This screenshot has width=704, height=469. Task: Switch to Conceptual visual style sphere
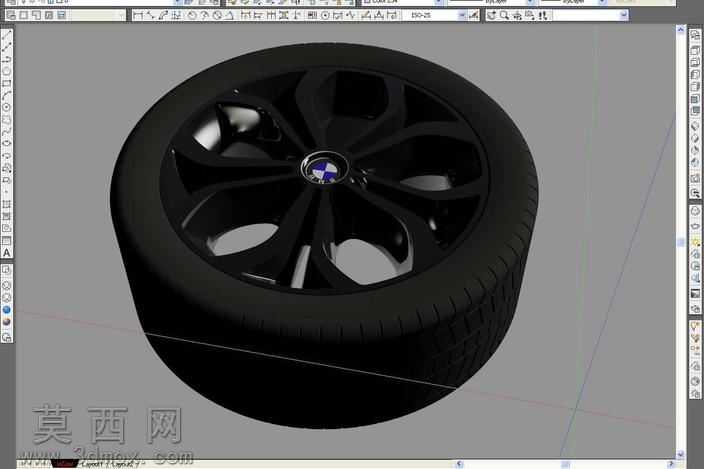(7, 322)
